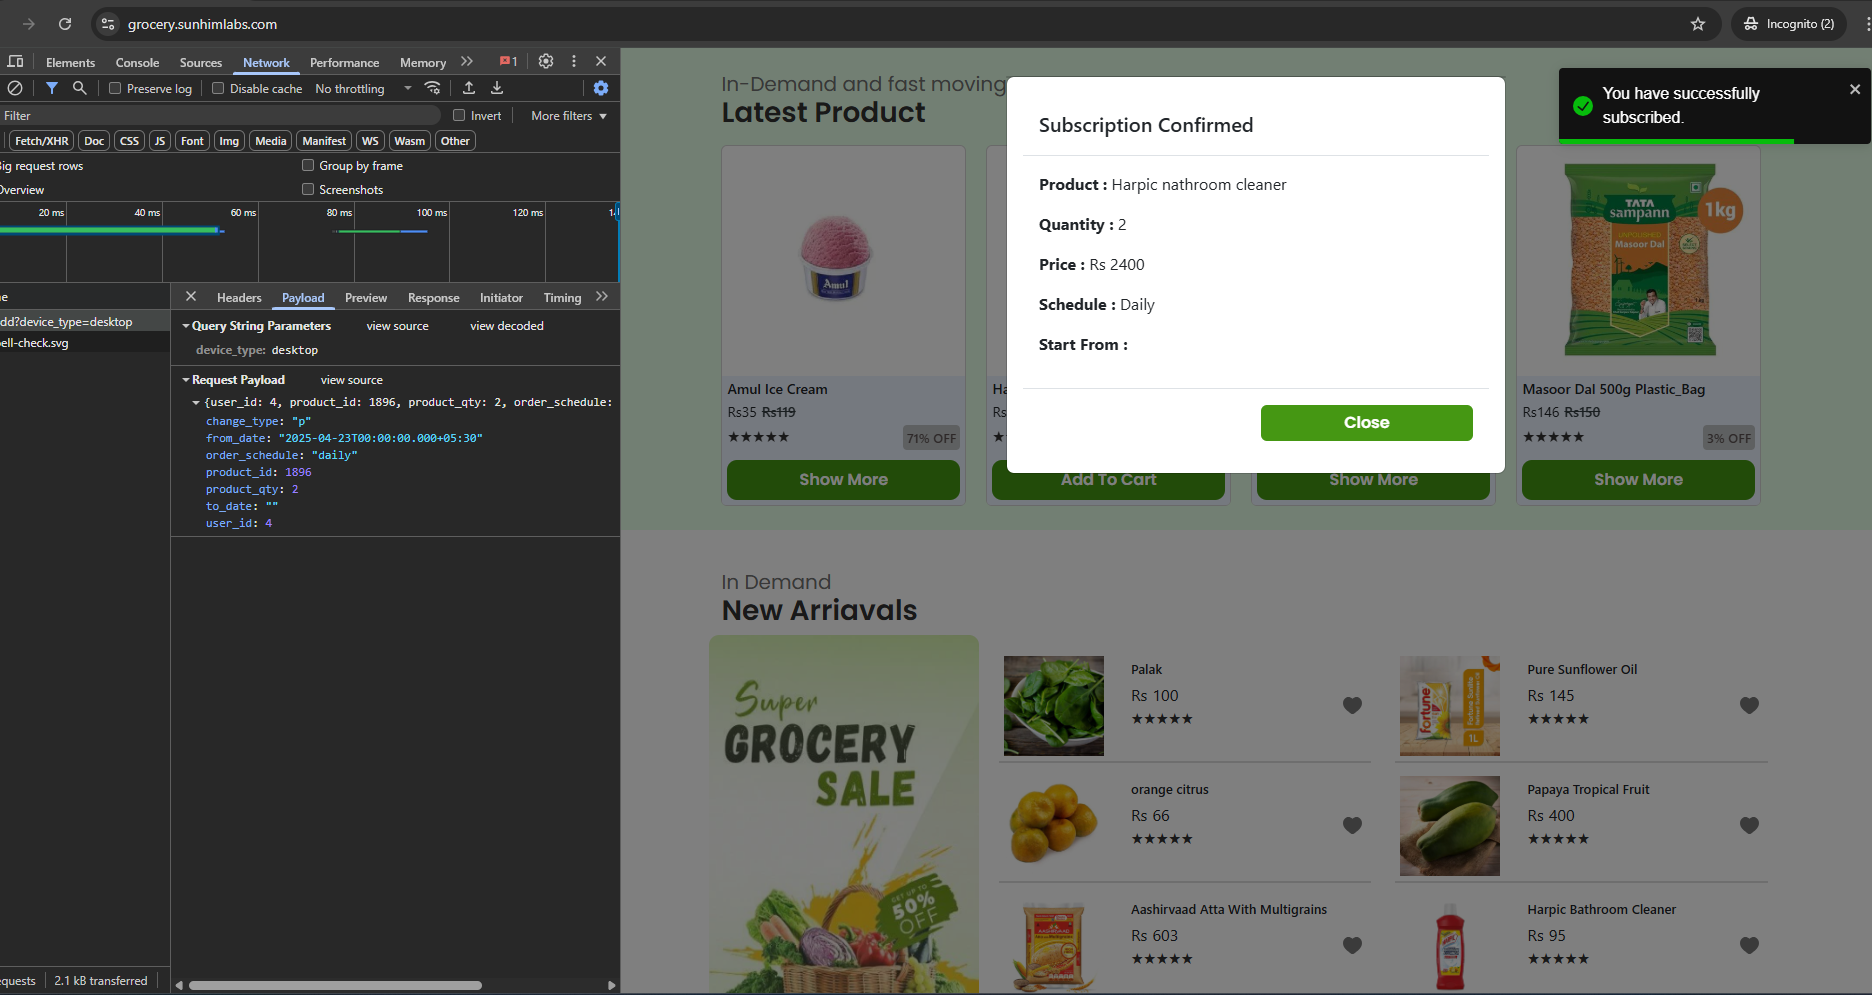Viewport: 1872px width, 995px height.
Task: Collapse Query String Parameters section
Action: 186,326
